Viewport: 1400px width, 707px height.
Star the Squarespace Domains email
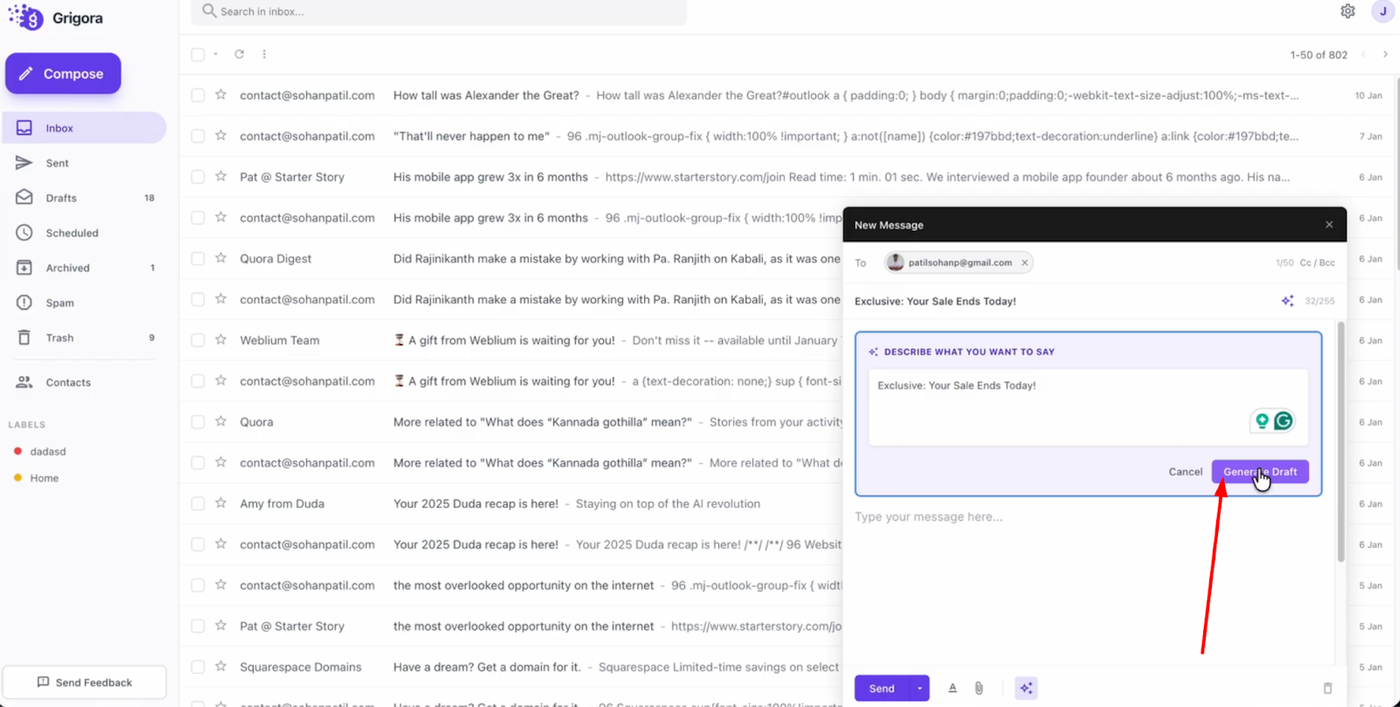tap(221, 666)
